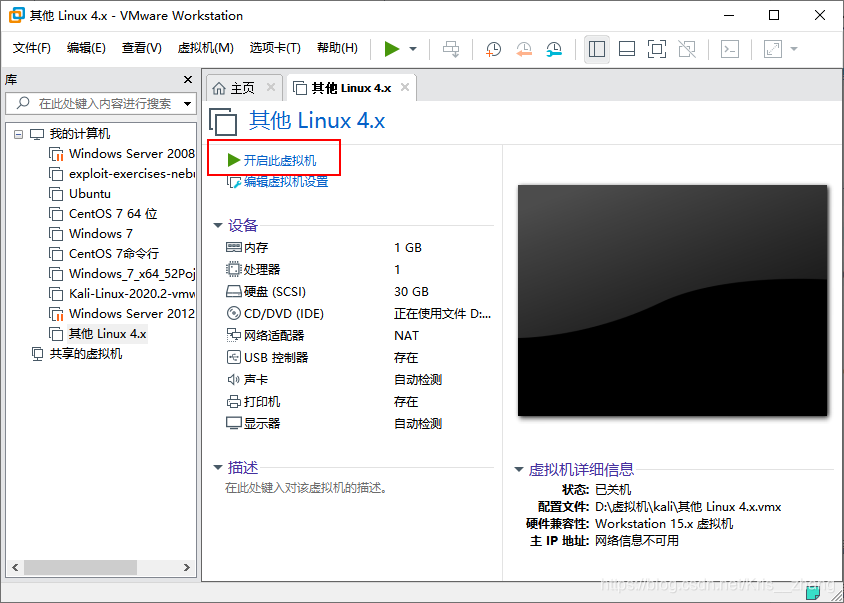Open the console view toolbar icon

pyautogui.click(x=729, y=49)
